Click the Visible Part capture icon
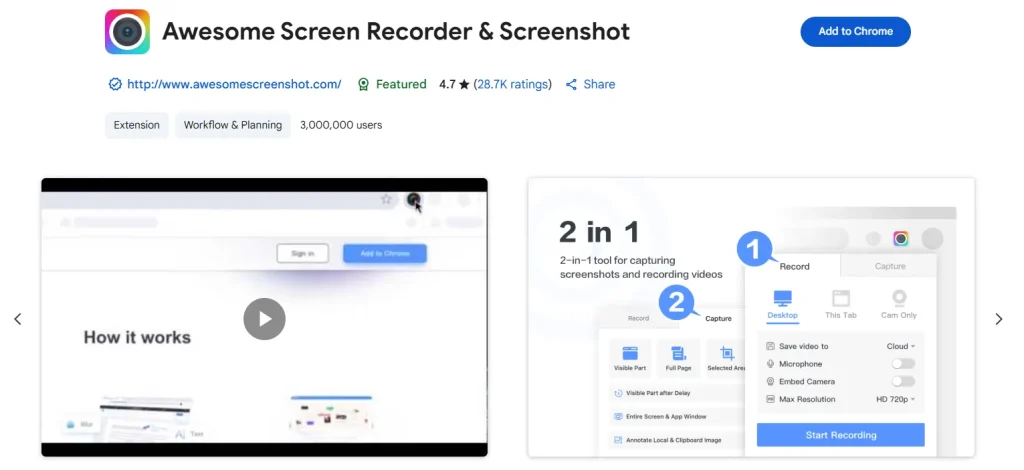 [x=630, y=354]
